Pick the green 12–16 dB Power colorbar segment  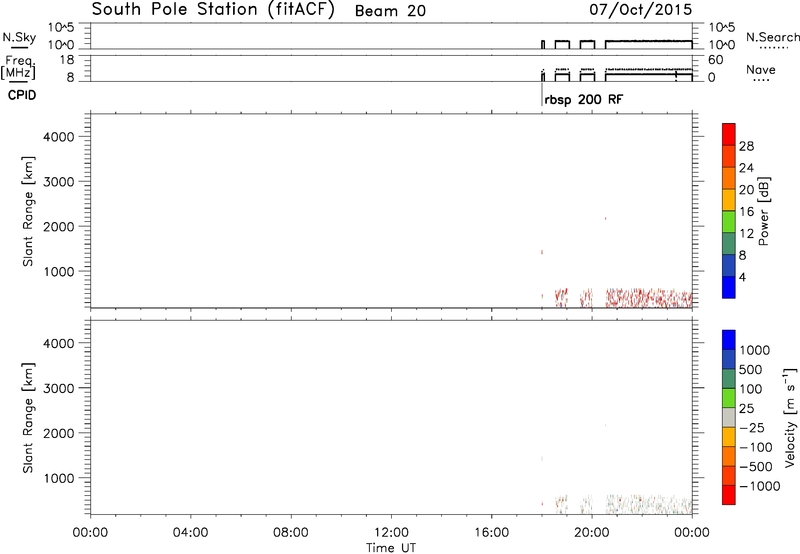[x=729, y=222]
